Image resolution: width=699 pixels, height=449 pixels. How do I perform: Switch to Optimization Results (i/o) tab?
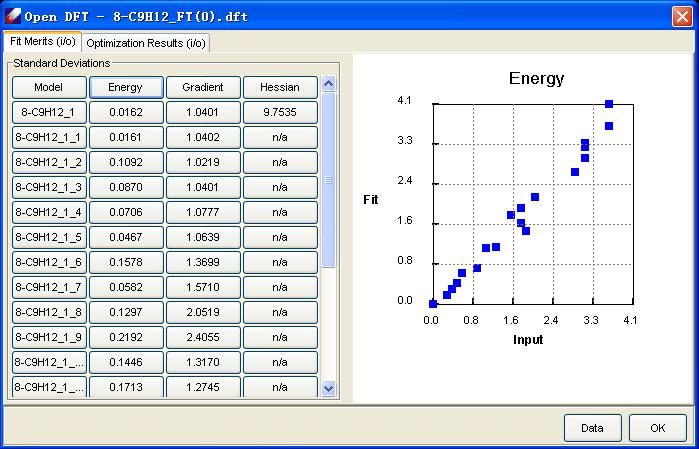(146, 43)
